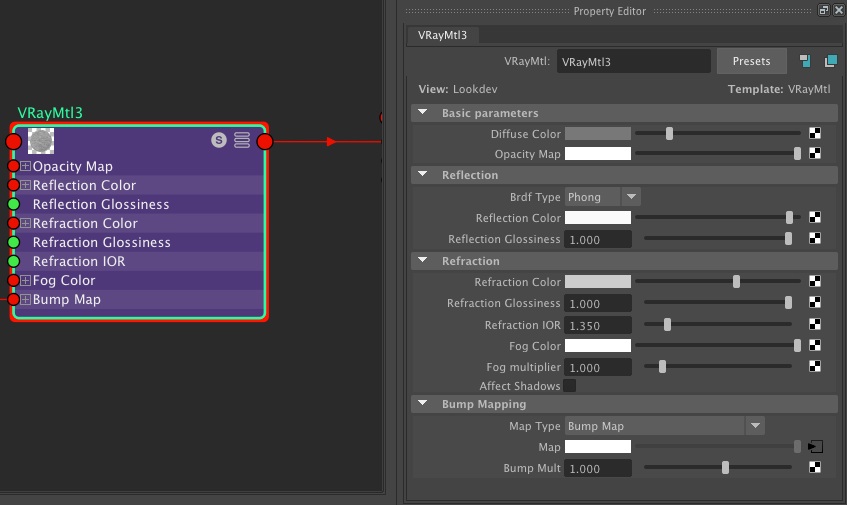
Task: Click the float window icon of Property Editor
Action: (824, 10)
